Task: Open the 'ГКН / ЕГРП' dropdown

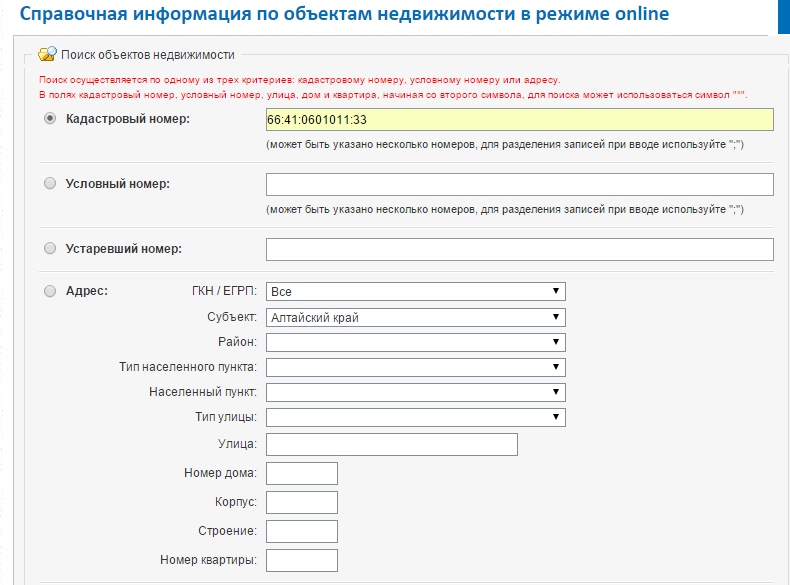Action: pyautogui.click(x=415, y=291)
